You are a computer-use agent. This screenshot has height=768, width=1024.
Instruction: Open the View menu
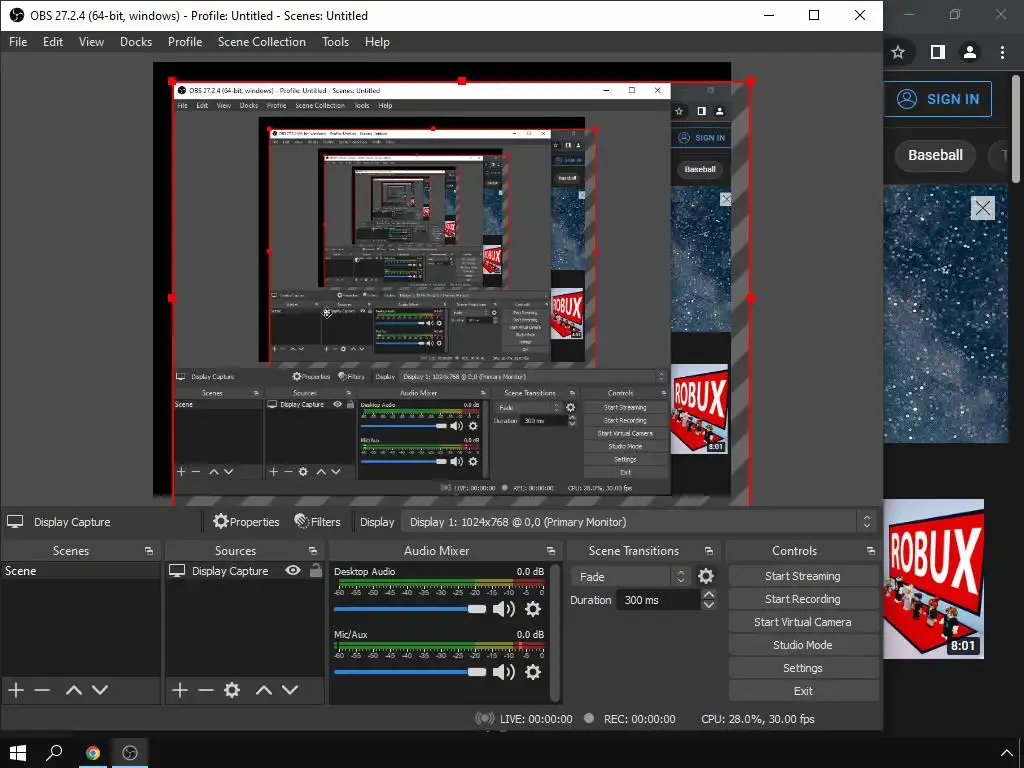pyautogui.click(x=91, y=42)
